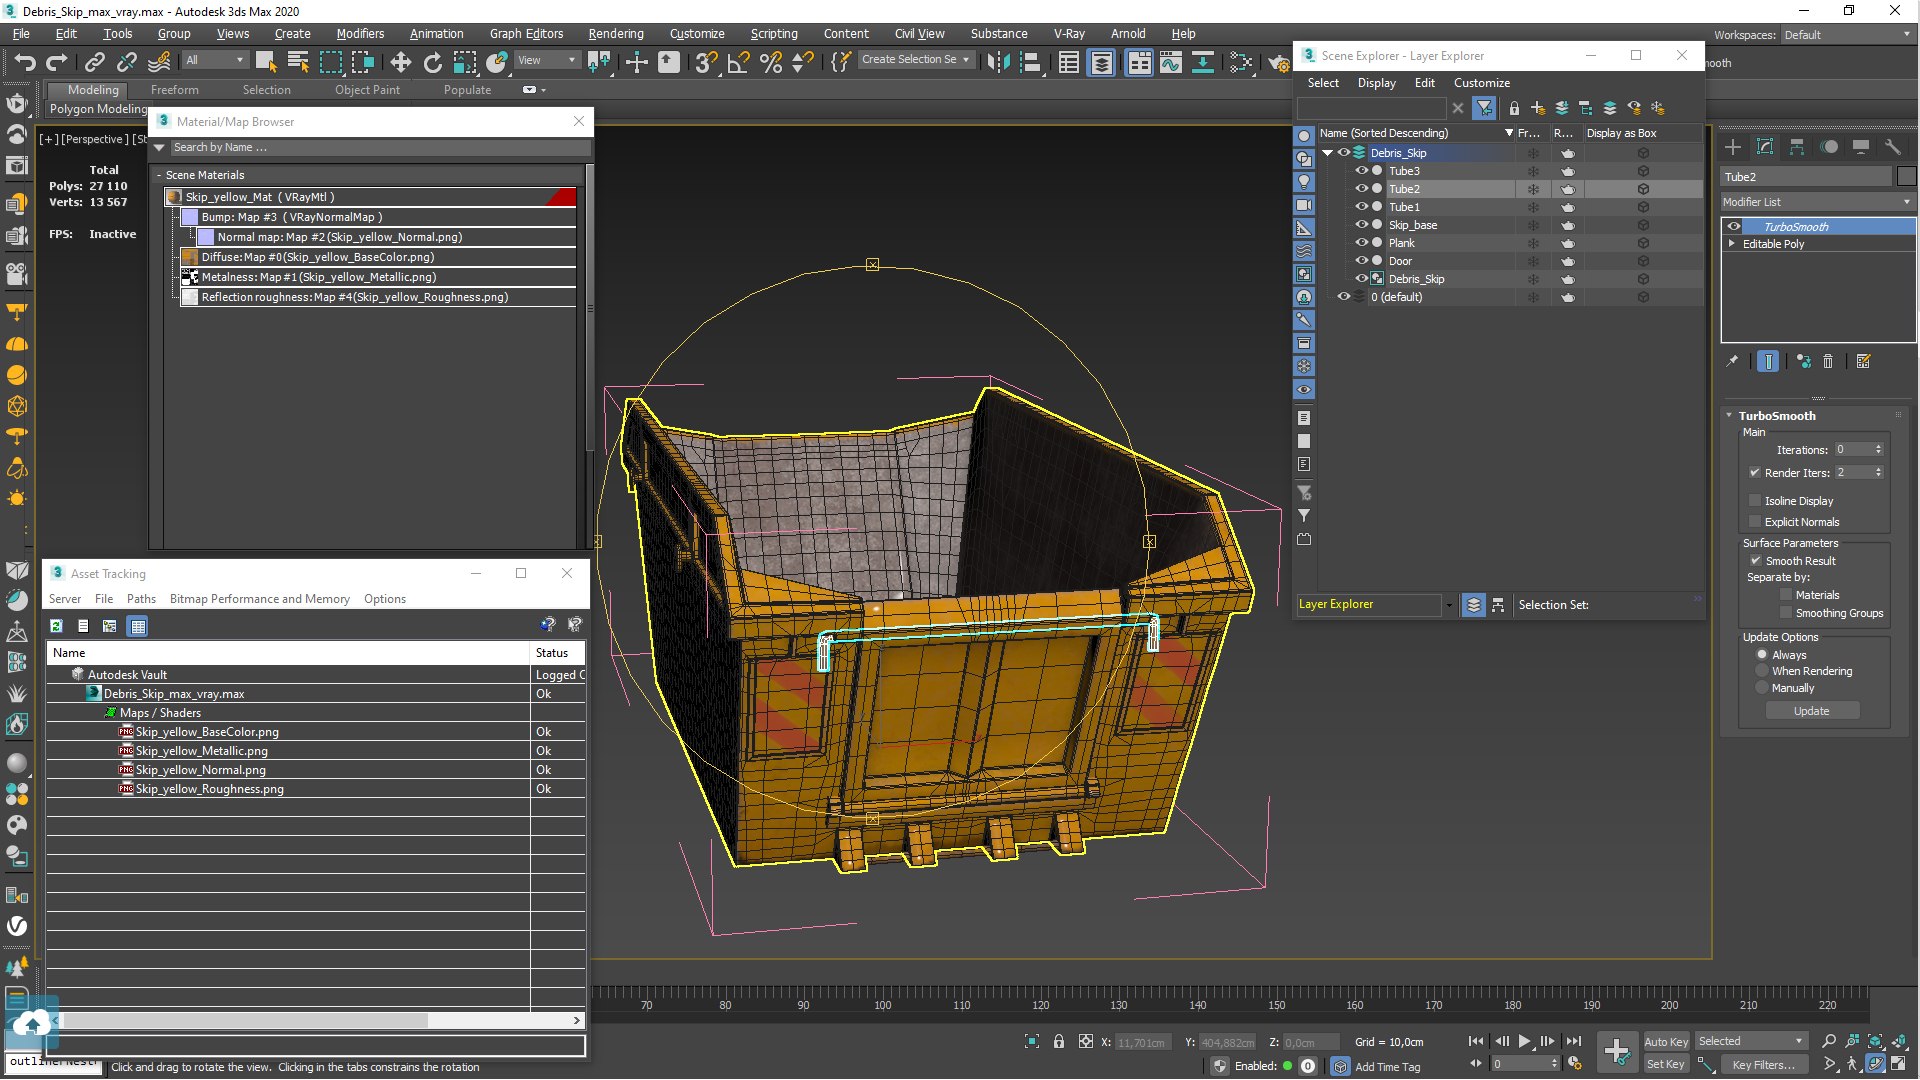Select When Rendering update option
Image resolution: width=1920 pixels, height=1080 pixels.
1762,671
